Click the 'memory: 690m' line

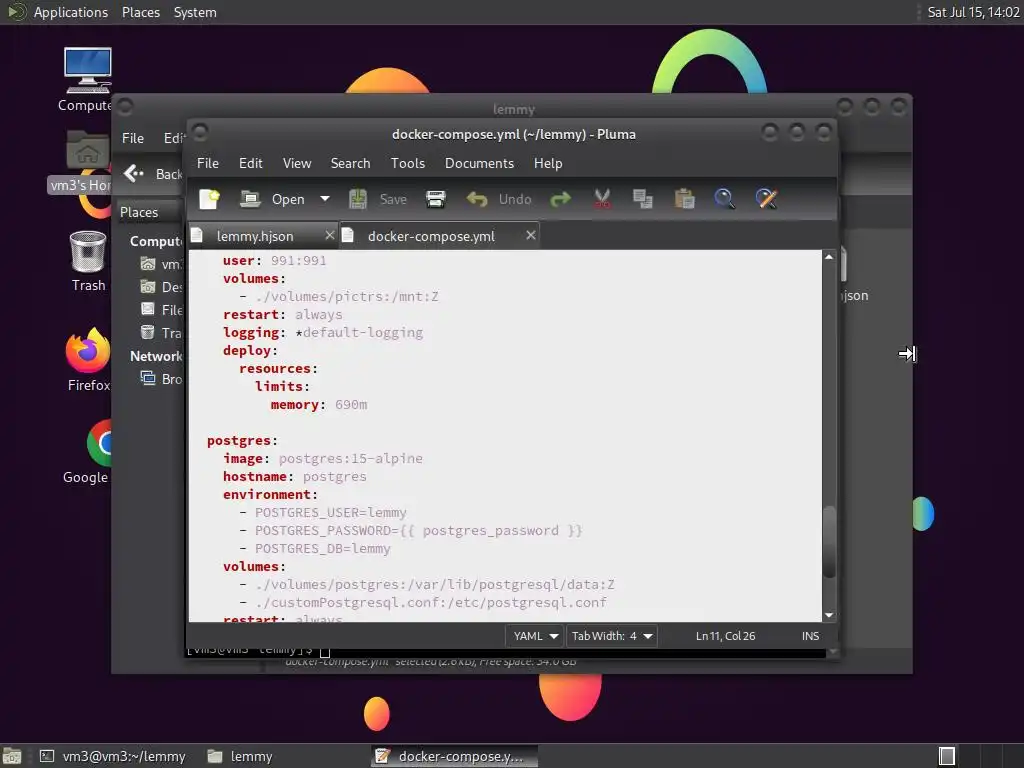coord(319,405)
